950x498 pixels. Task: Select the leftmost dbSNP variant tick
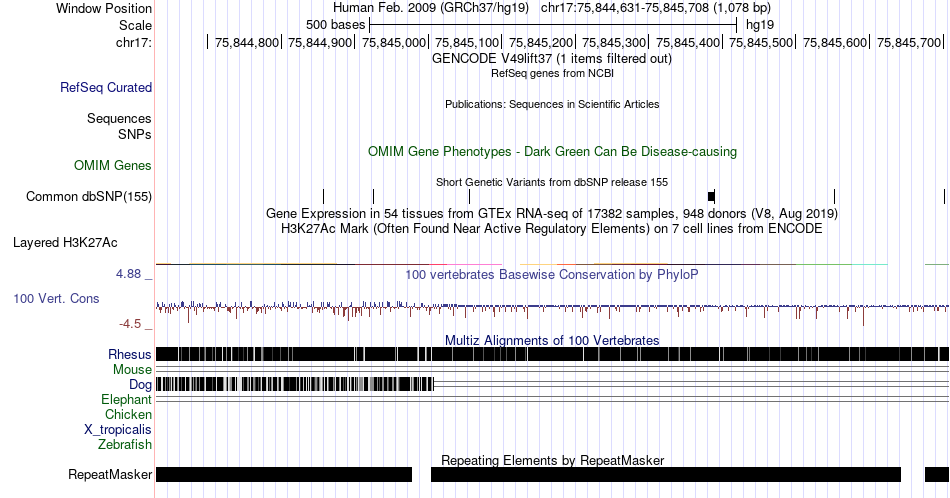coord(324,196)
